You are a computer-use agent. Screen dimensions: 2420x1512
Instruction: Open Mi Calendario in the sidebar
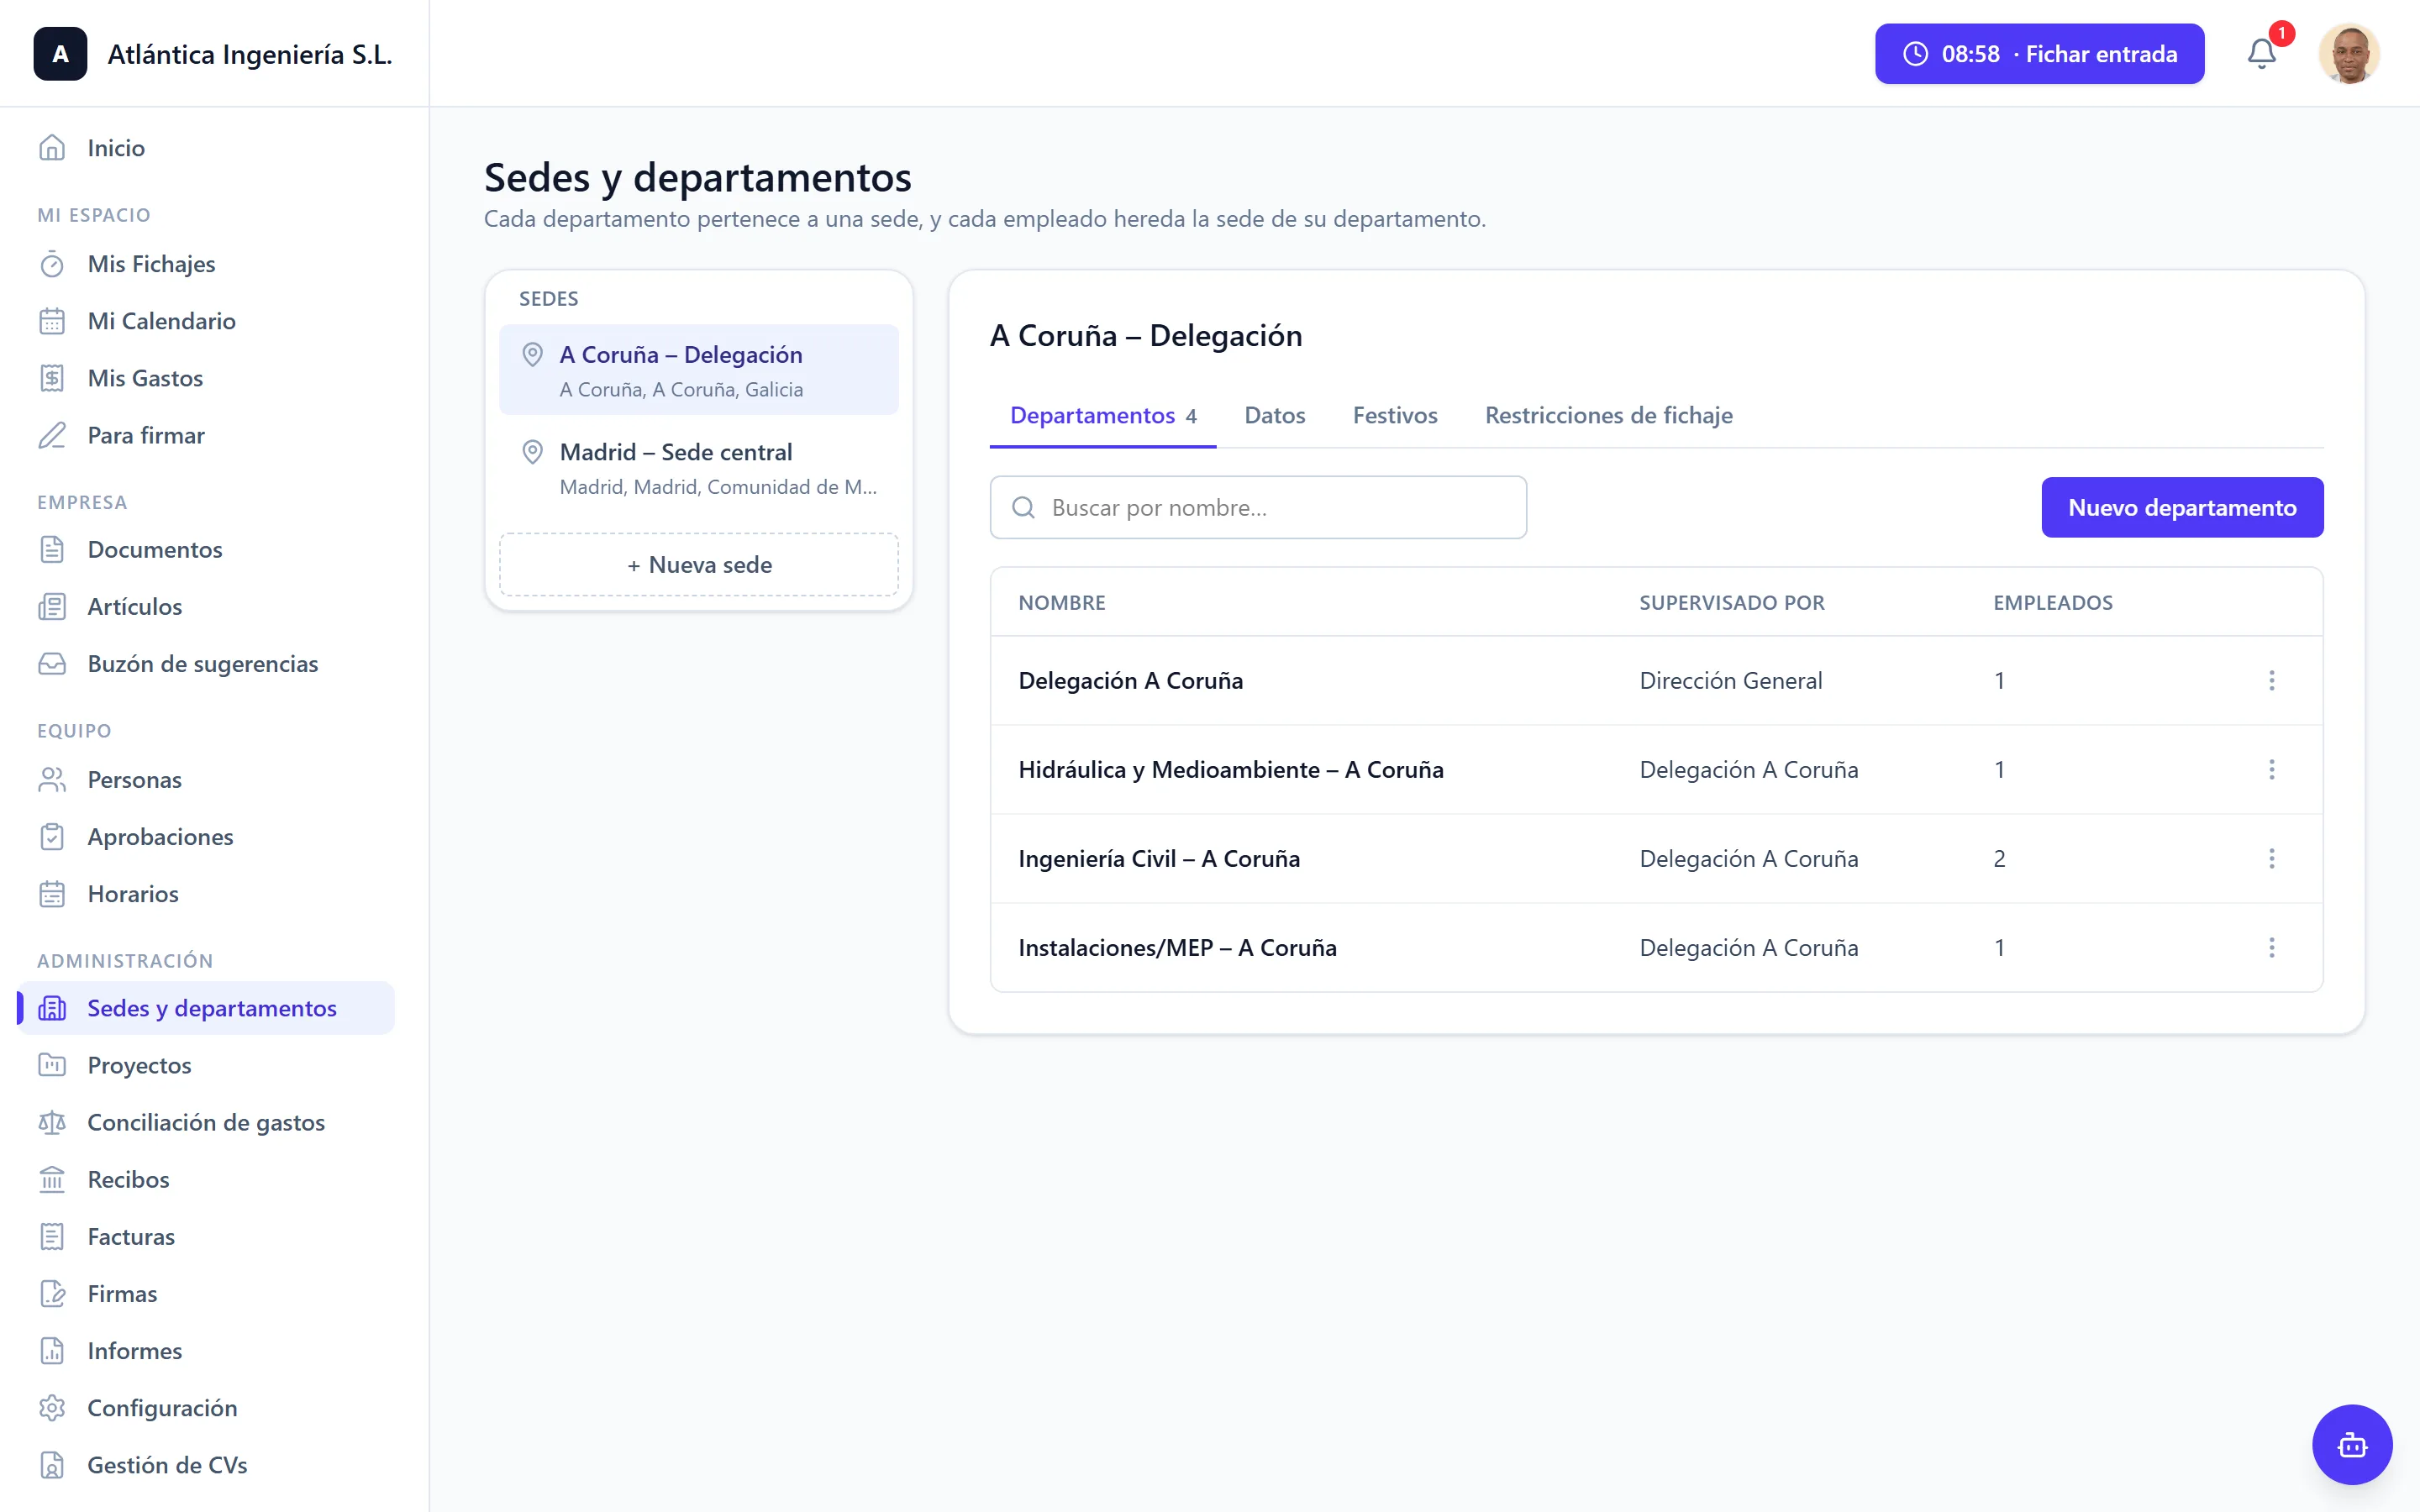click(x=206, y=321)
